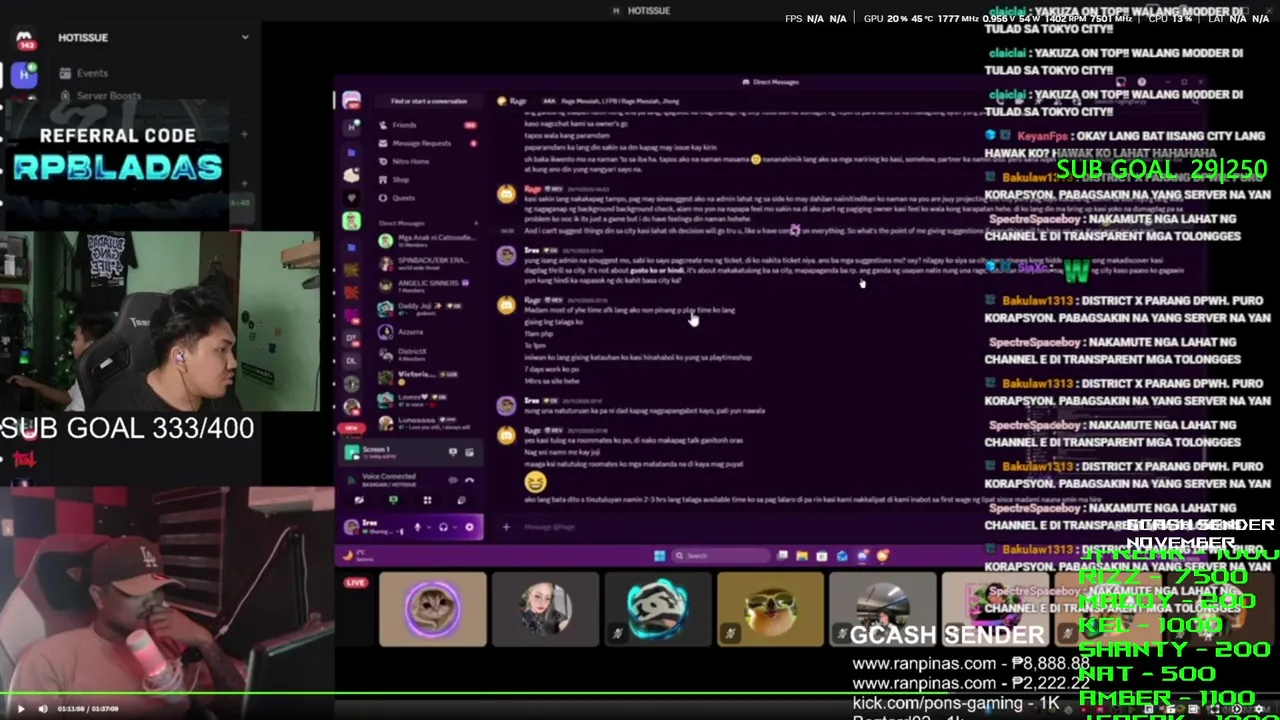Viewport: 1280px width, 720px height.
Task: Open voice activities grid icon
Action: coord(427,500)
